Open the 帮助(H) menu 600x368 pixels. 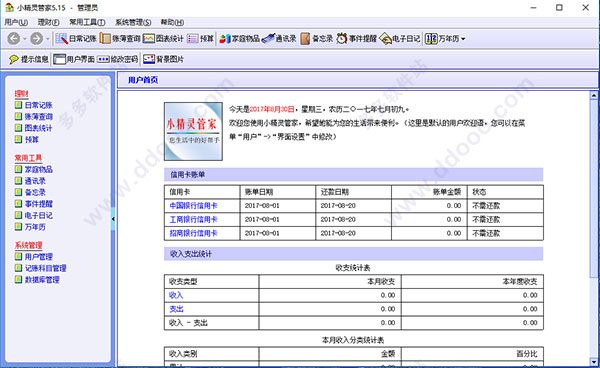[172, 22]
